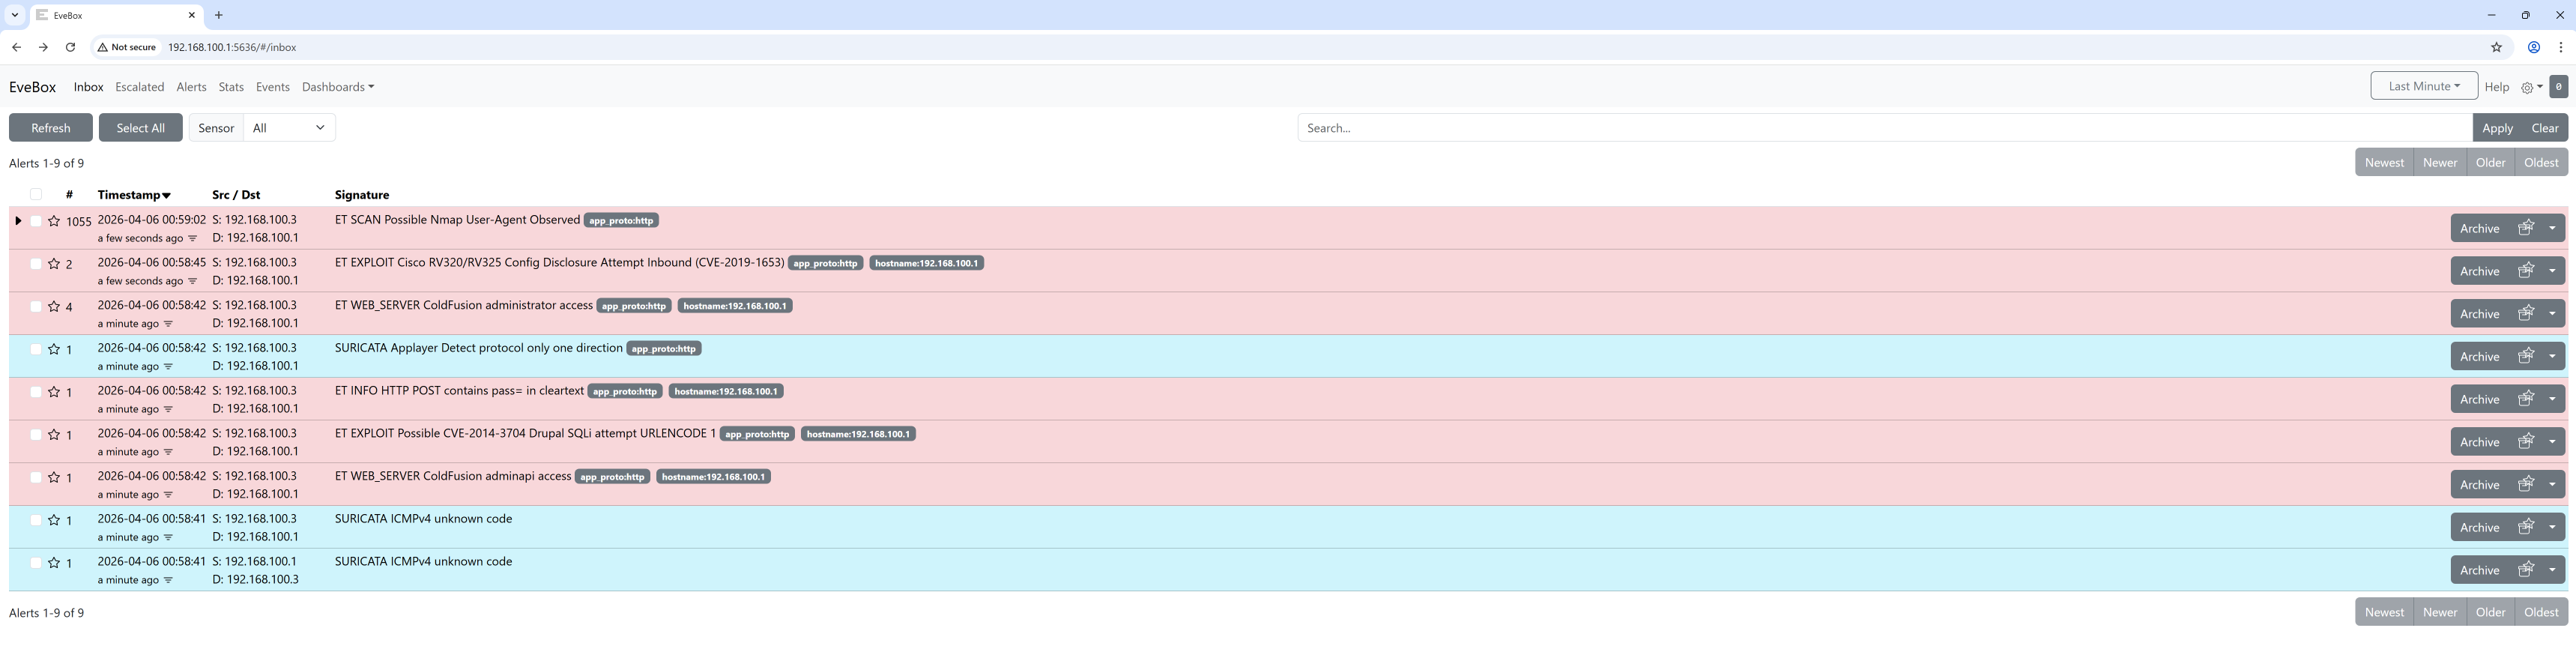
Task: Star the HTTP POST cleartext password alert
Action: pos(54,392)
